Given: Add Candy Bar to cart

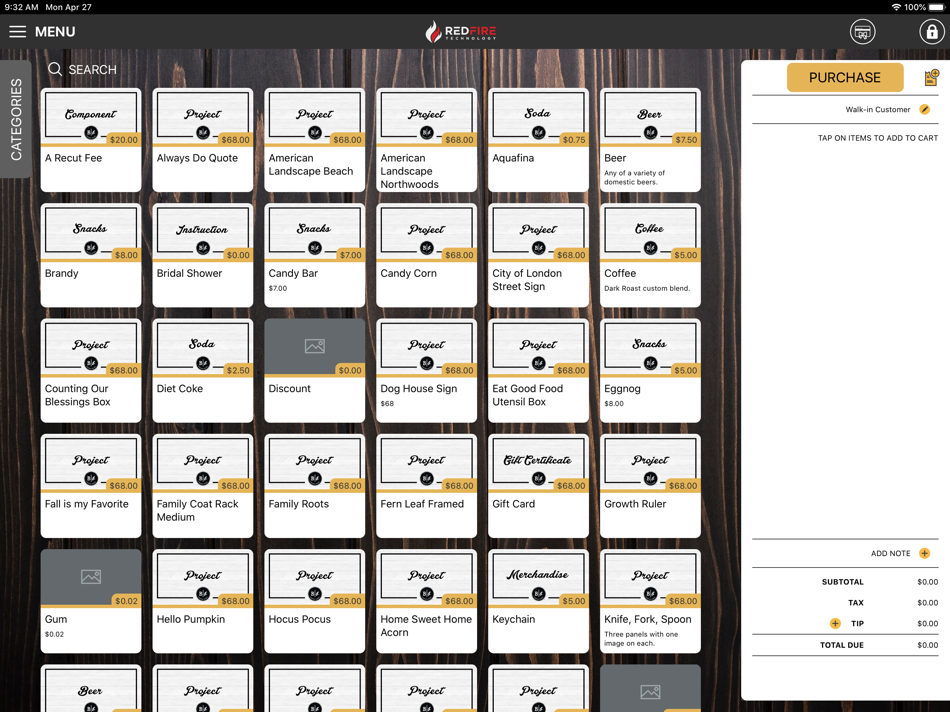Looking at the screenshot, I should click(314, 255).
